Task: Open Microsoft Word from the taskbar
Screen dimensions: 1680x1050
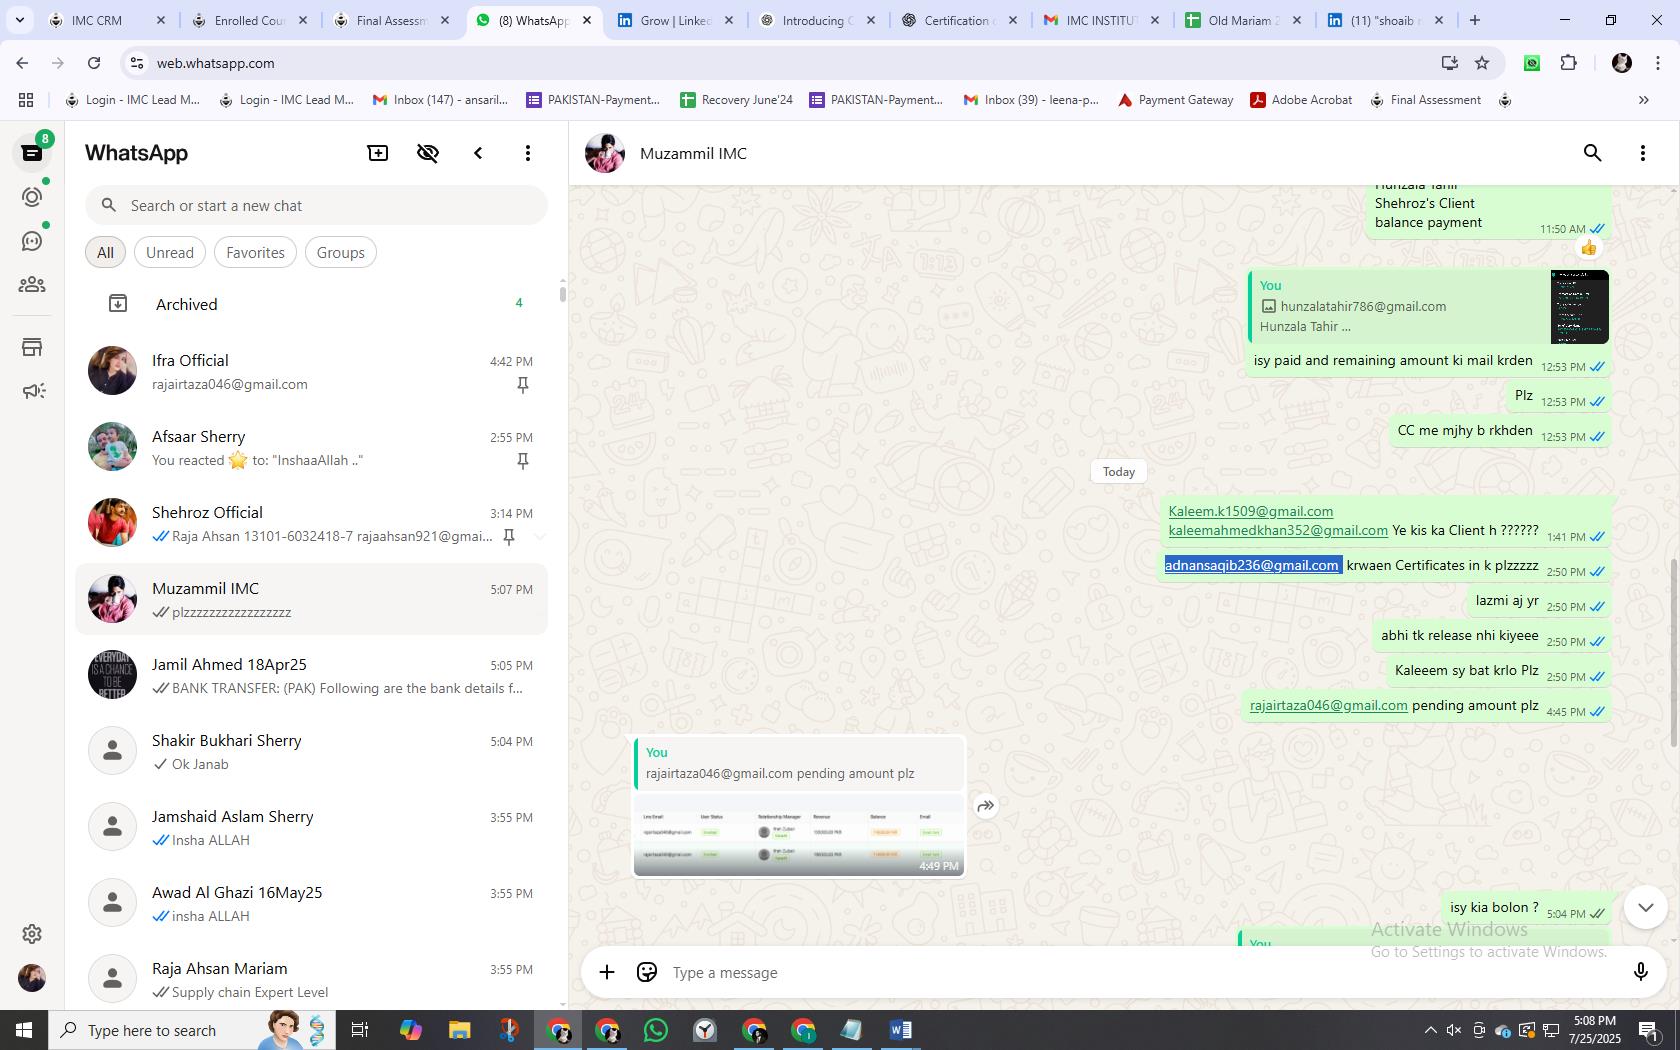Action: (x=900, y=1030)
